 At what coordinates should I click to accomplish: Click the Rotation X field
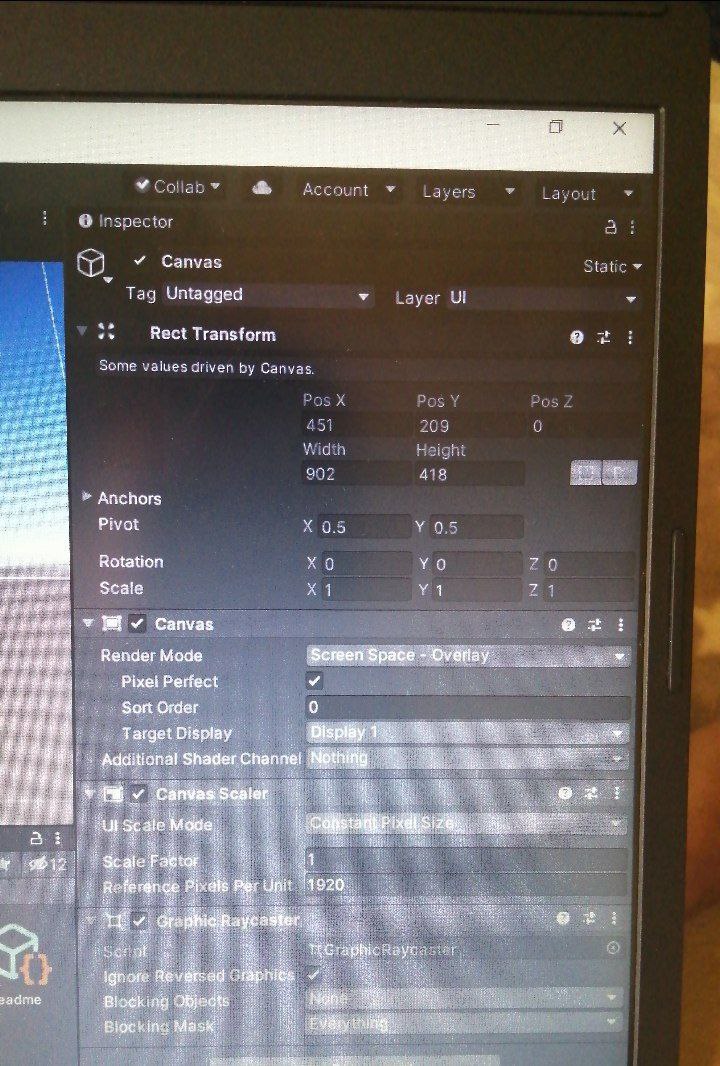[x=366, y=564]
